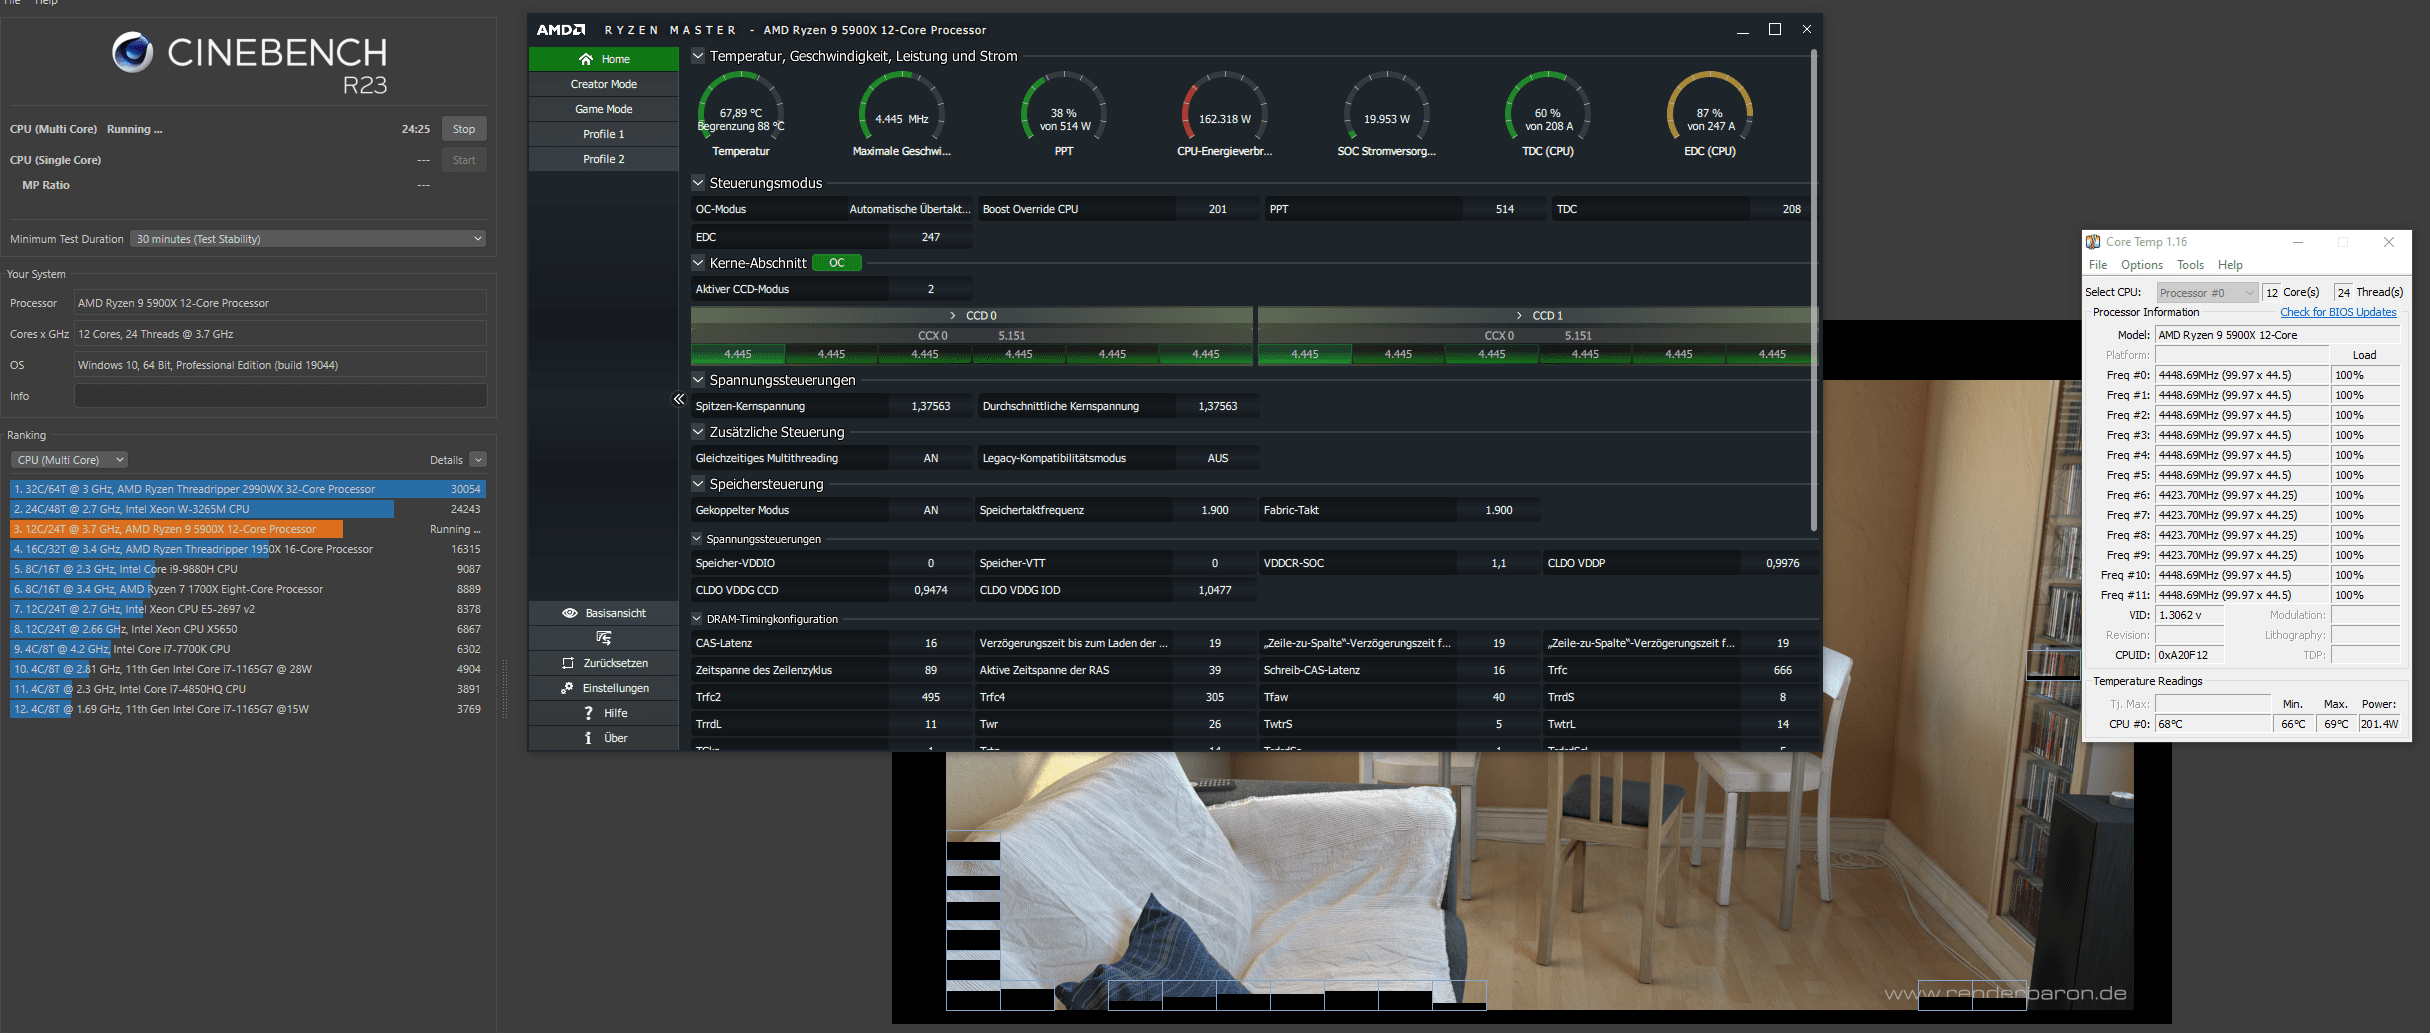
Task: Click the Aktiver CCD-Modus value 2
Action: 931,289
